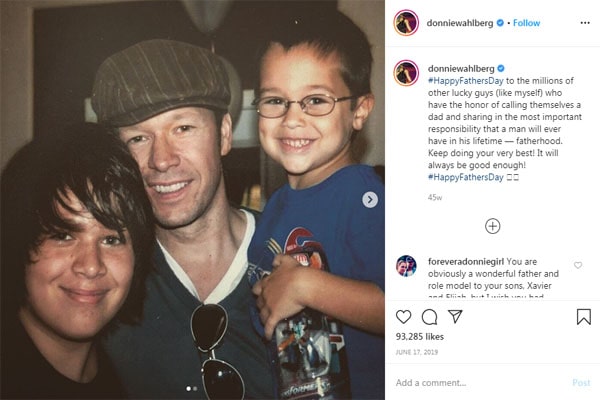This screenshot has width=600, height=400.
Task: Focus the Add a comment field
Action: point(478,383)
